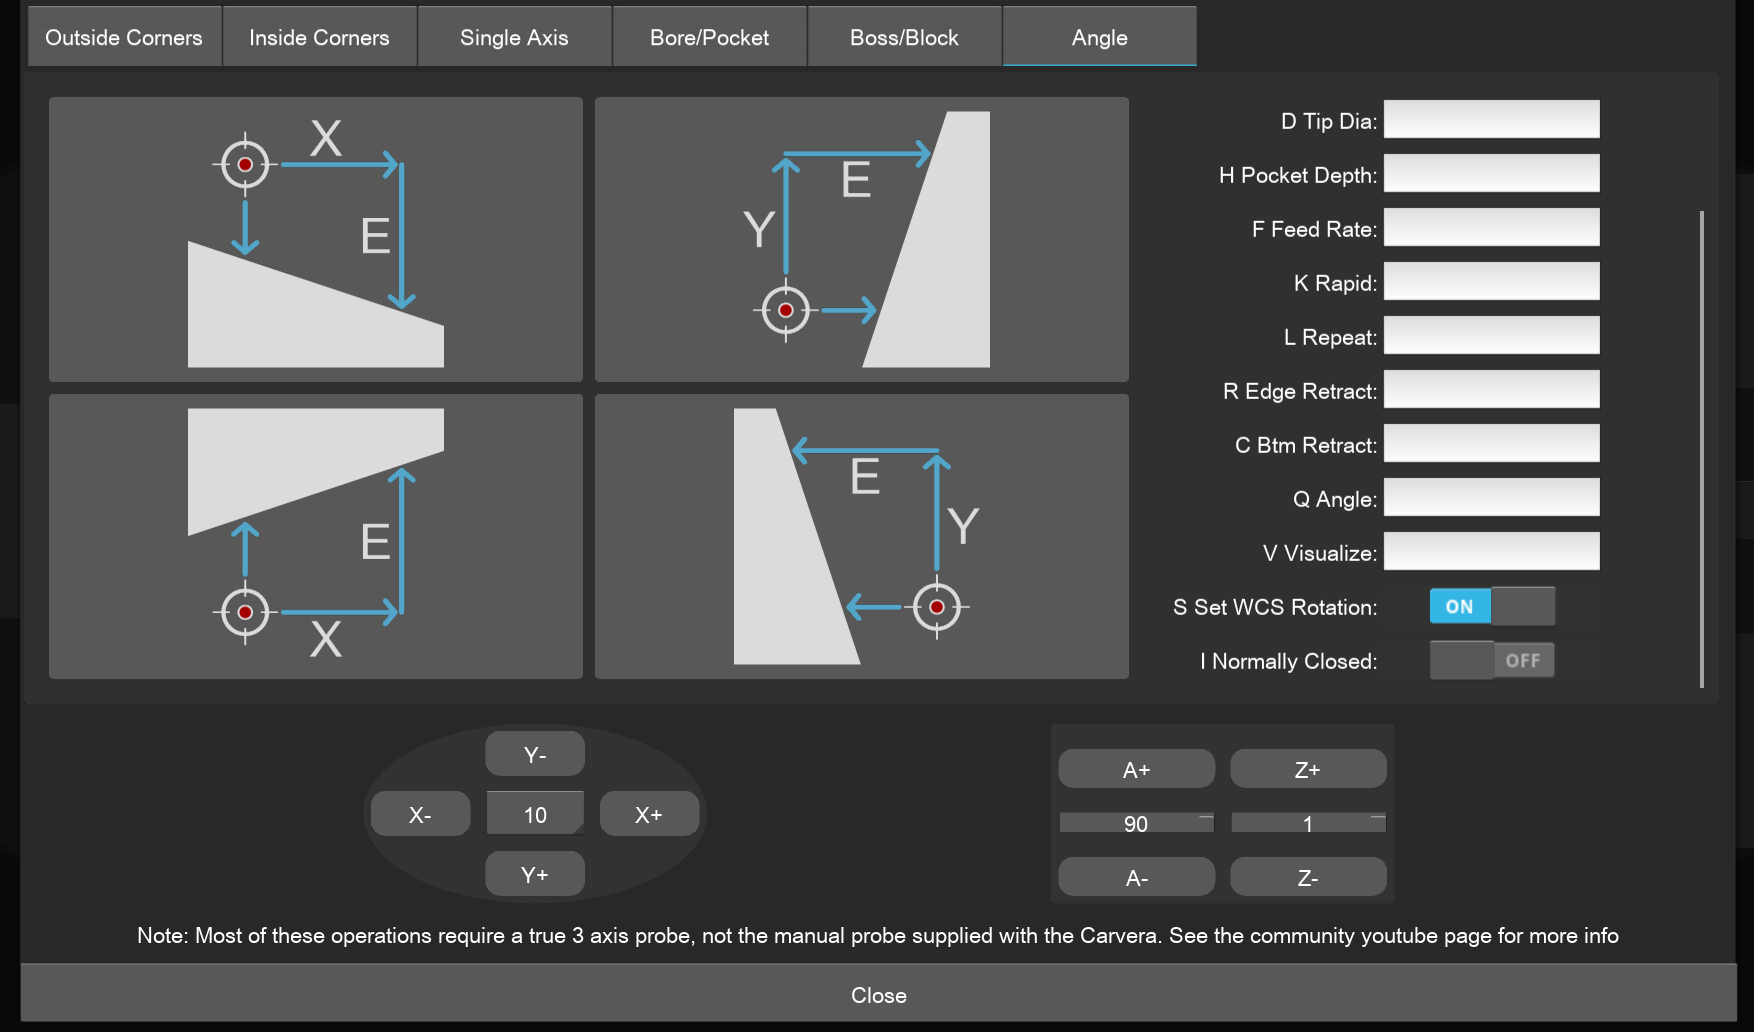
Task: Open the A-axis step selector showing 90
Action: [1136, 823]
